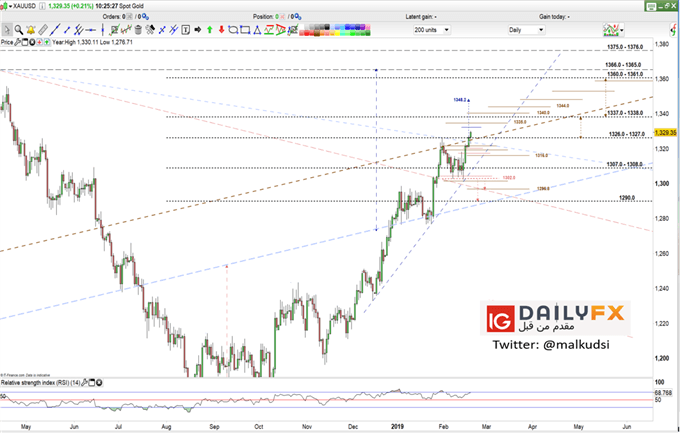This screenshot has width=680, height=433.
Task: Open Price panel wrench settings
Action: pyautogui.click(x=18, y=42)
